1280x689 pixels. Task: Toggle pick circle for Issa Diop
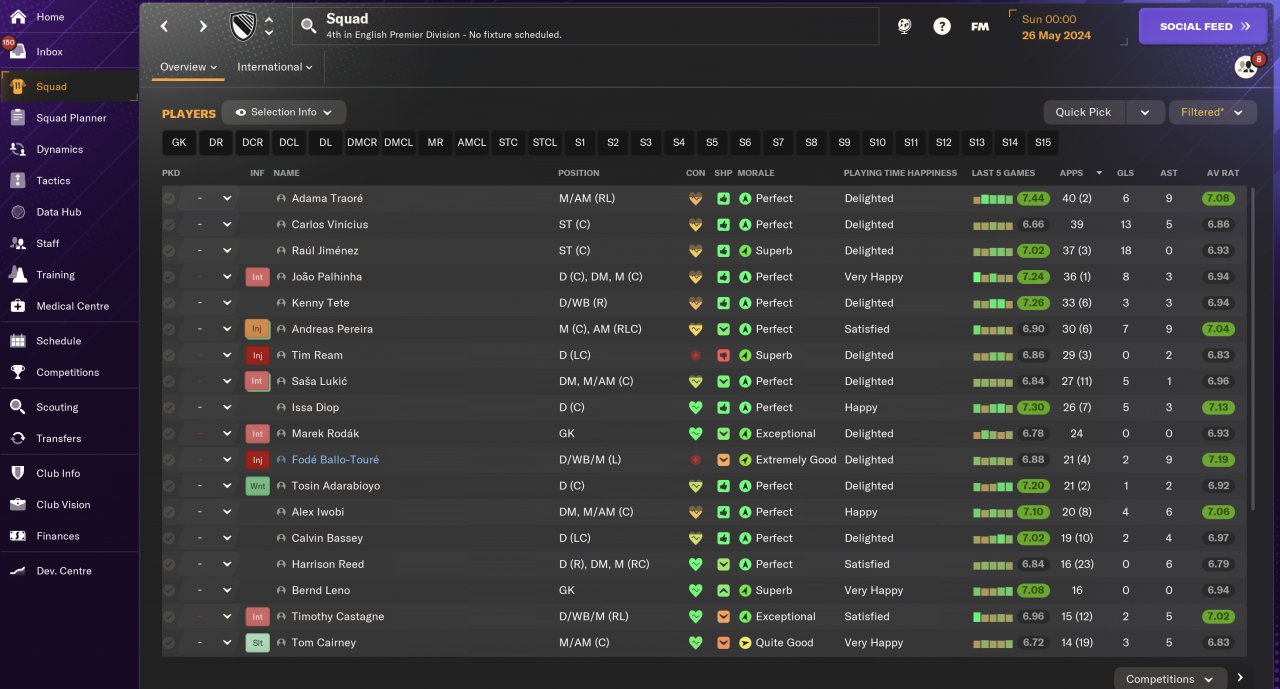[x=169, y=407]
